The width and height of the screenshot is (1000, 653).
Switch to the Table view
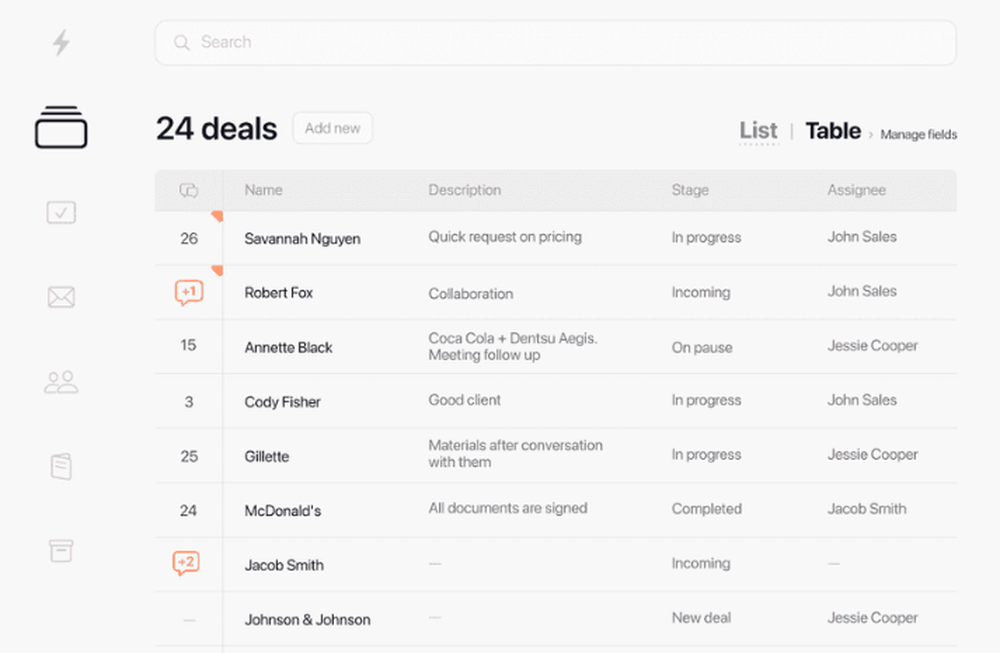point(833,131)
